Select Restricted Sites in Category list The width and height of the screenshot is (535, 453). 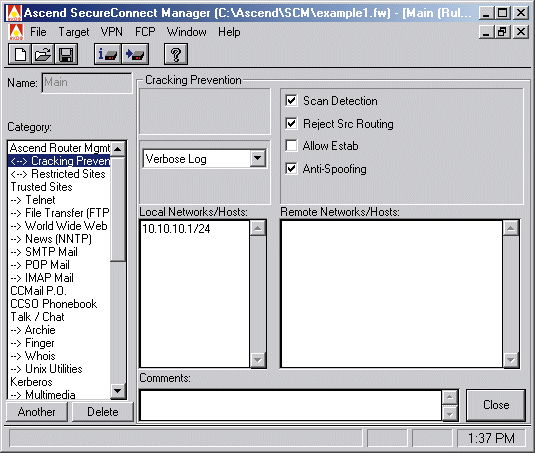pos(59,174)
